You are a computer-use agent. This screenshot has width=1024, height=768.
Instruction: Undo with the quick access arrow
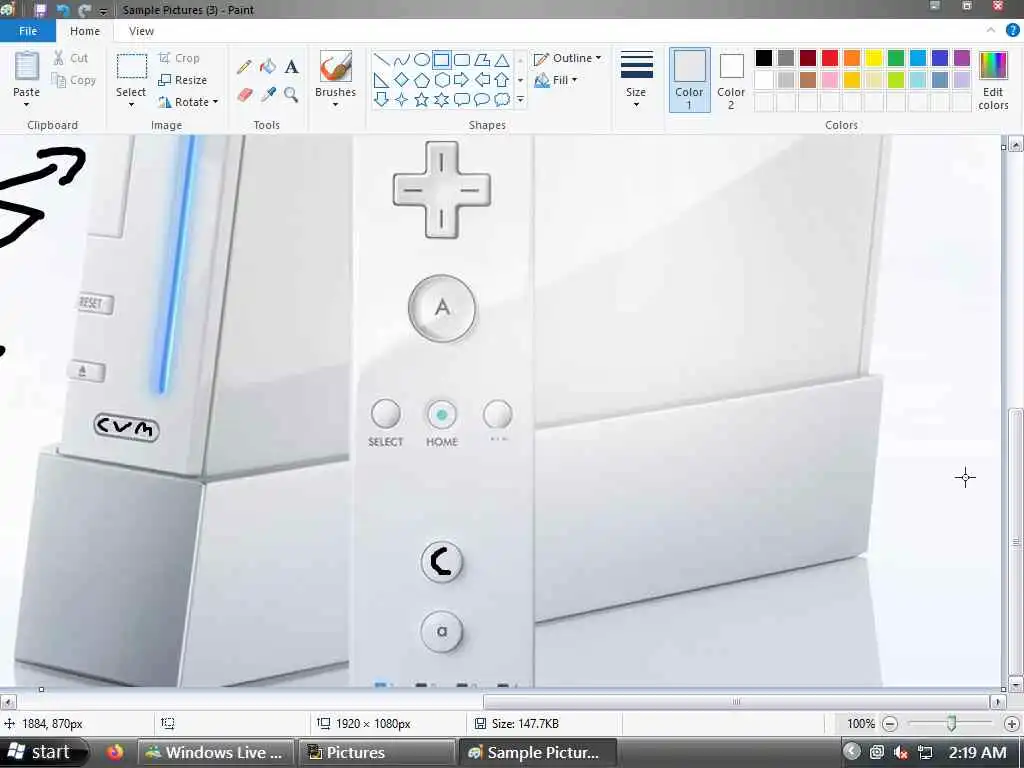[x=63, y=10]
